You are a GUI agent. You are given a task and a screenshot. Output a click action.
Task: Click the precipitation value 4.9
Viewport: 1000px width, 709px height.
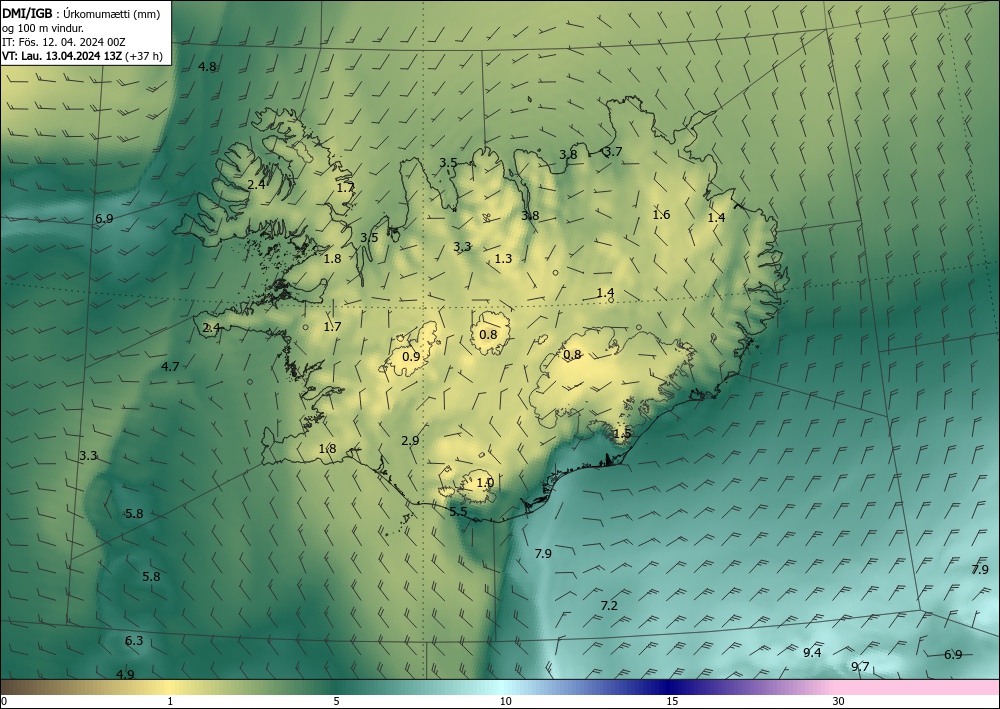(x=125, y=674)
